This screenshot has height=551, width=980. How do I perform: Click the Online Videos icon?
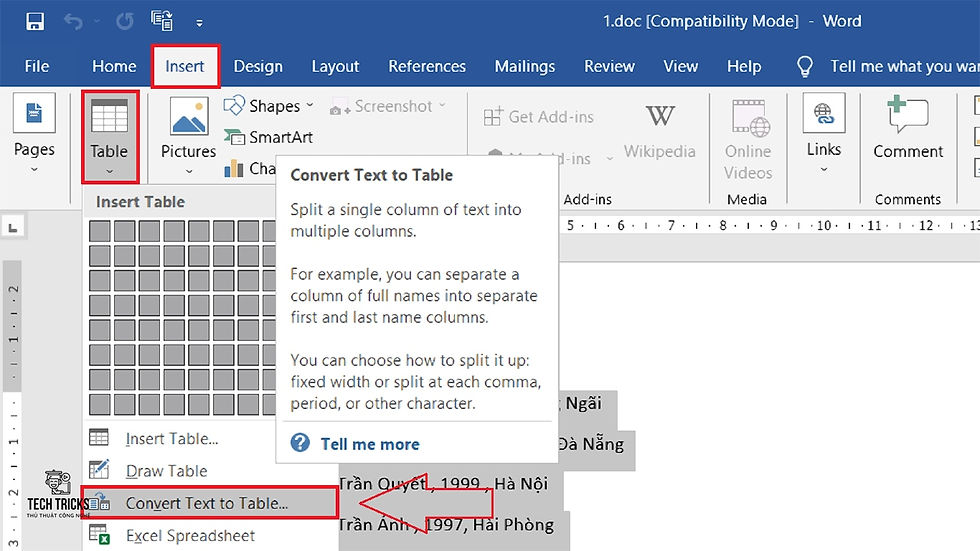[749, 117]
